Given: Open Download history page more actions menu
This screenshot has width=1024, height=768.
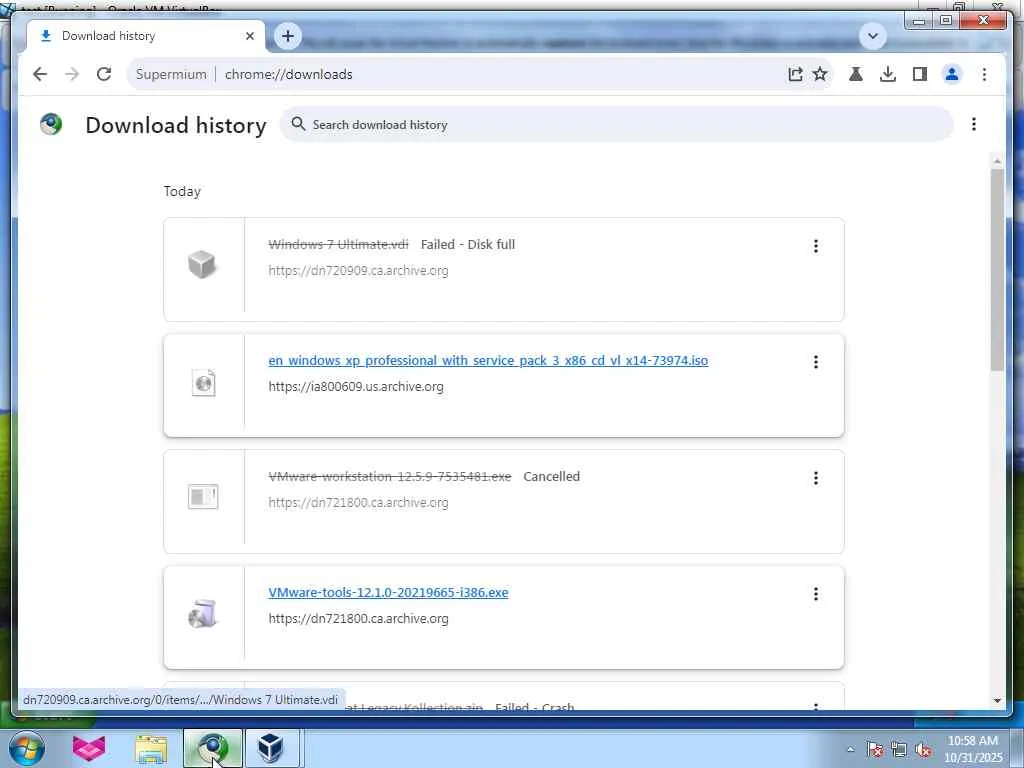Looking at the screenshot, I should pos(974,124).
